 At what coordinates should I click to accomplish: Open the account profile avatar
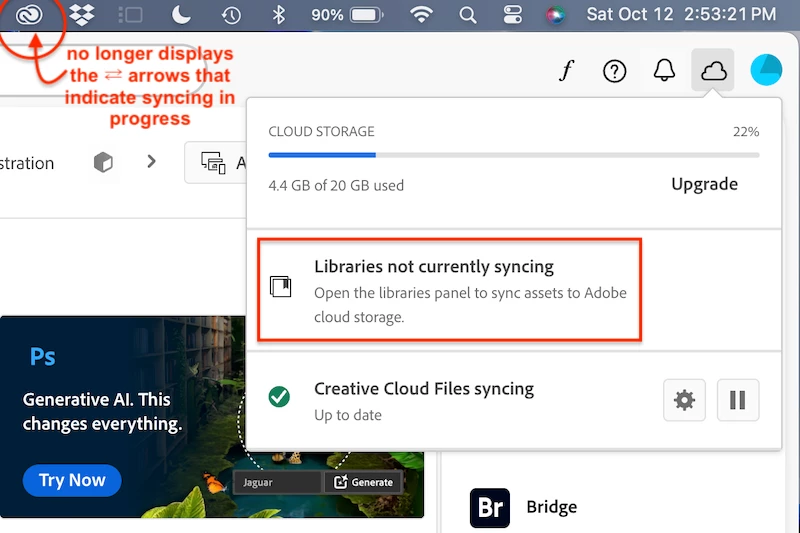(766, 70)
